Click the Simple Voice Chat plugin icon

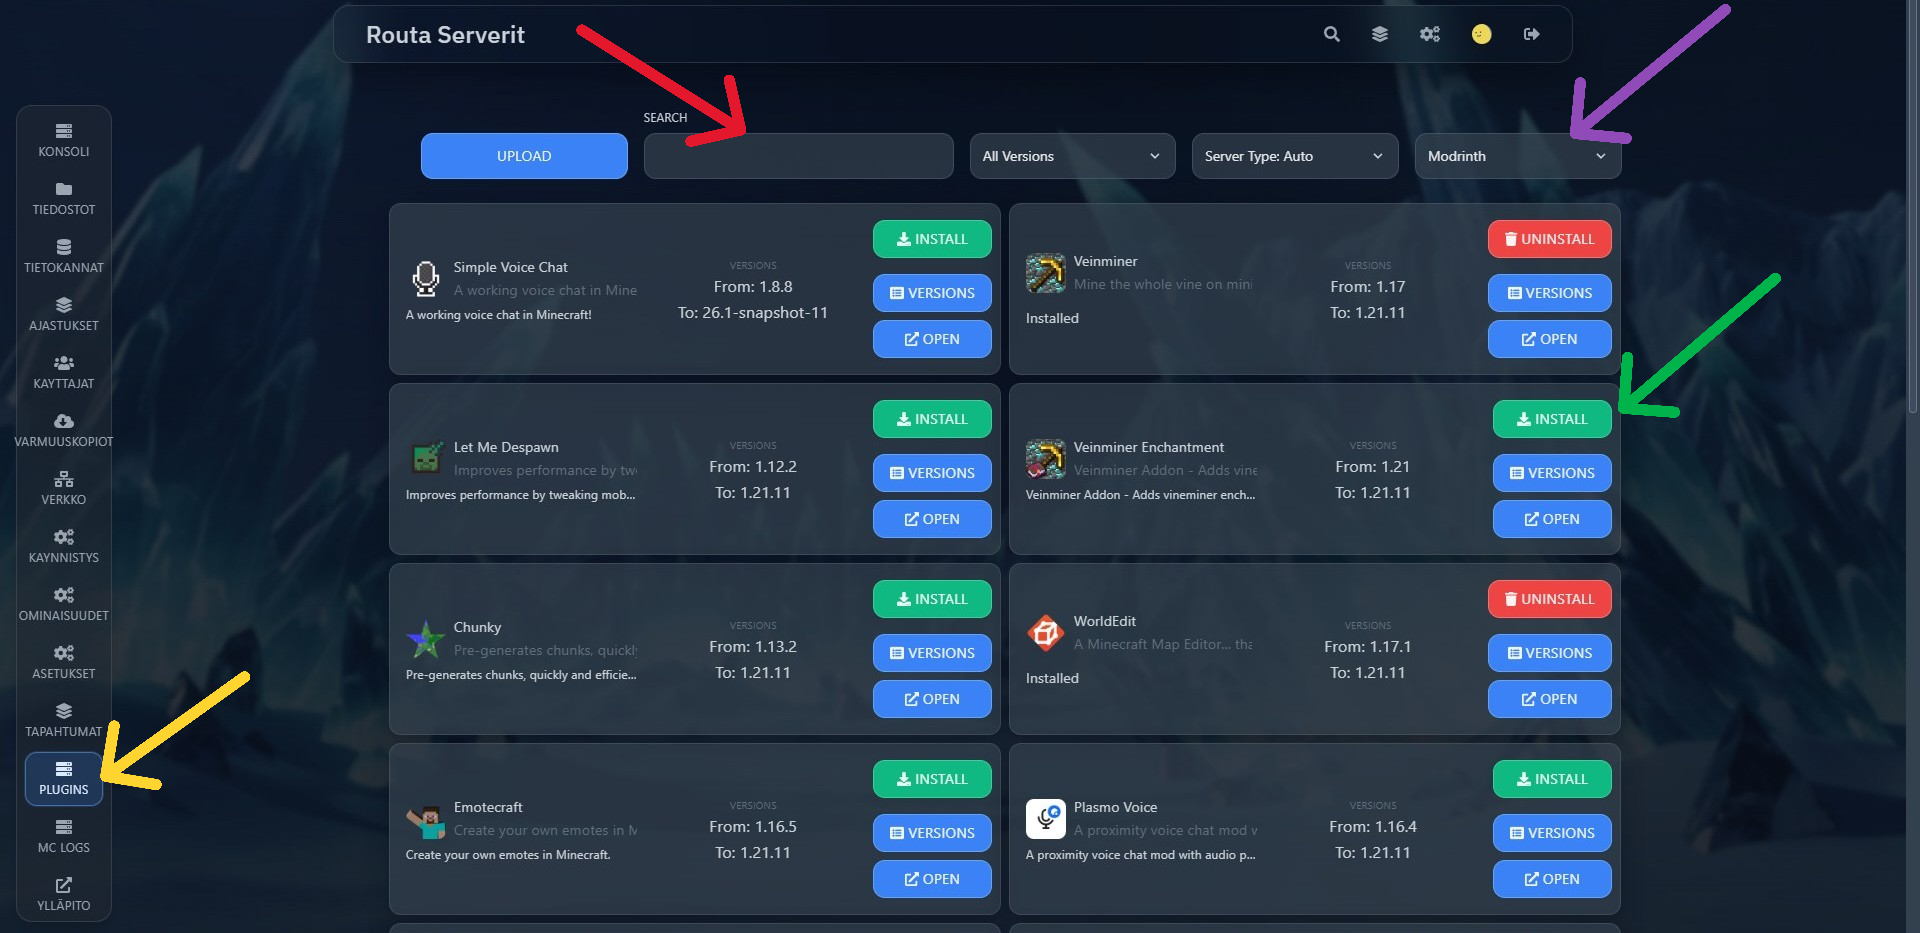click(x=426, y=279)
